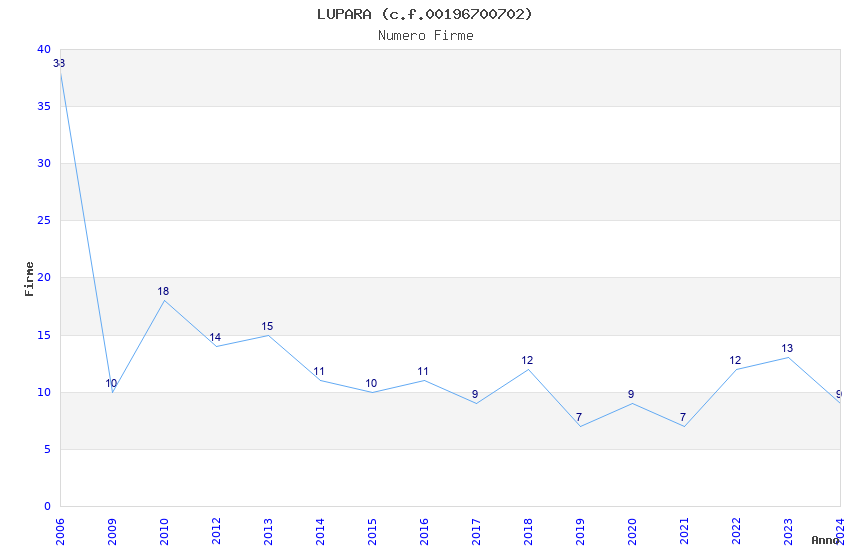Pick data label 11 above year 2016
Screen dimensions: 850x550
423,372
